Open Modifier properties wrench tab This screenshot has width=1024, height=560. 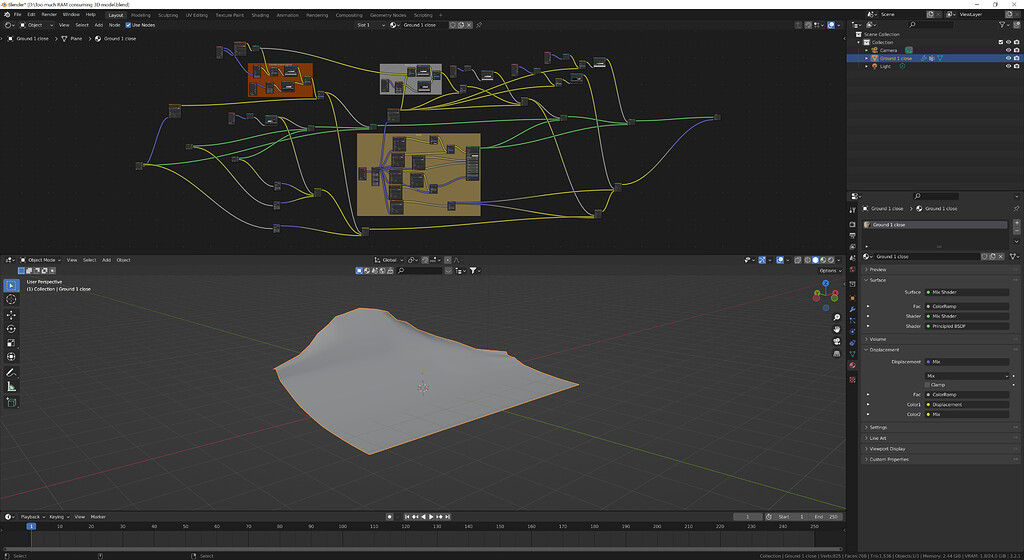click(x=852, y=309)
